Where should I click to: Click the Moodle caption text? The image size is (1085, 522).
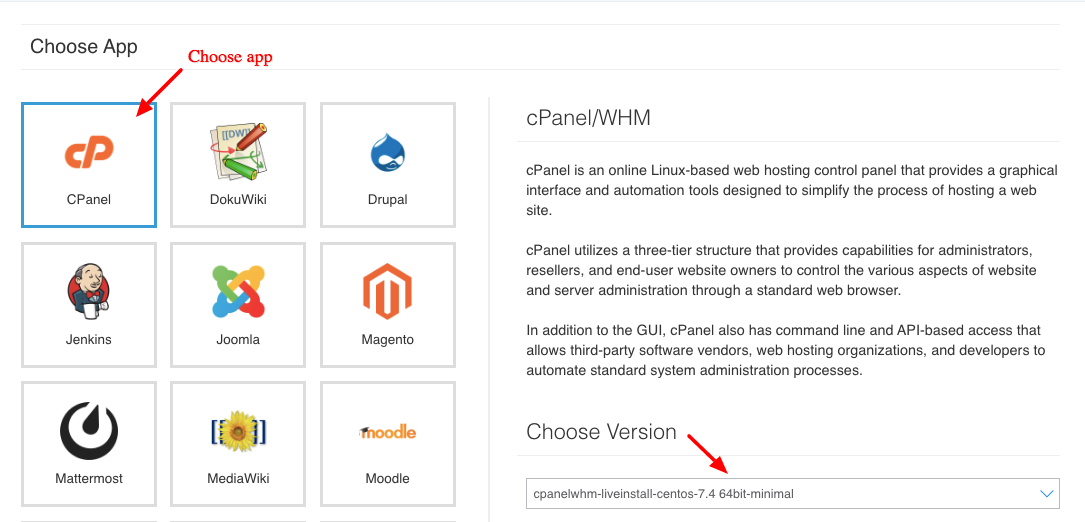[387, 478]
